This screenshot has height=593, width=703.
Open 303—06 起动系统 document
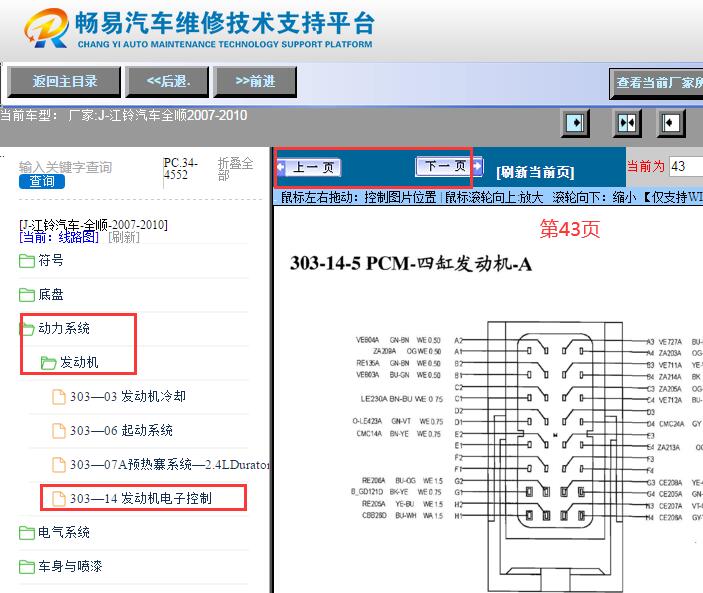[121, 430]
